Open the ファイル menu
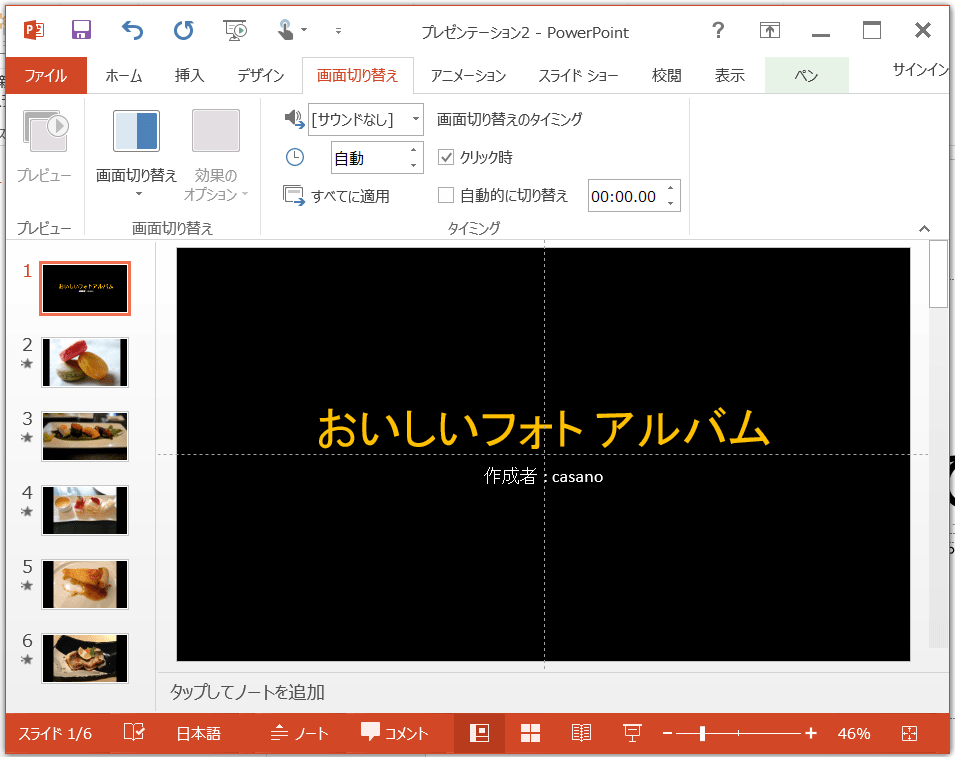The width and height of the screenshot is (955, 757). tap(46, 75)
